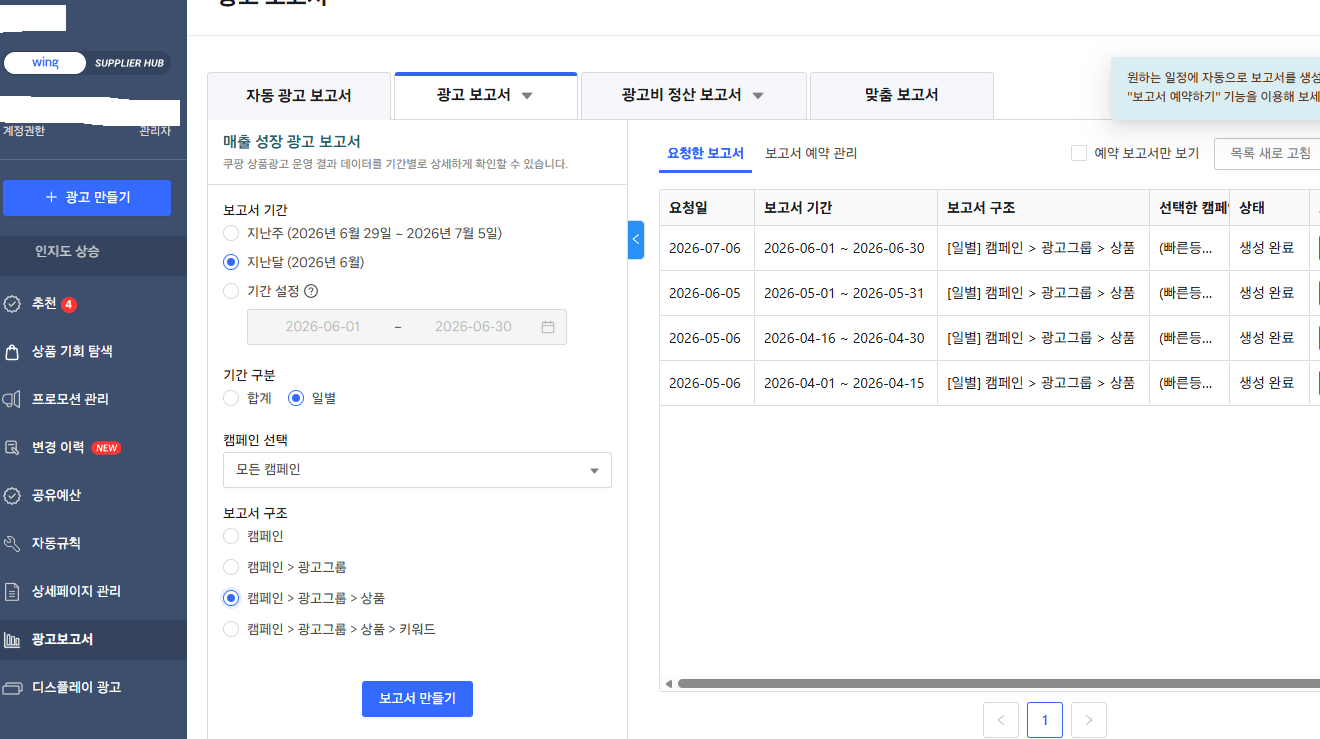Image resolution: width=1320 pixels, height=739 pixels.
Task: Click the 자동규칙 wrench icon
Action: pos(11,544)
